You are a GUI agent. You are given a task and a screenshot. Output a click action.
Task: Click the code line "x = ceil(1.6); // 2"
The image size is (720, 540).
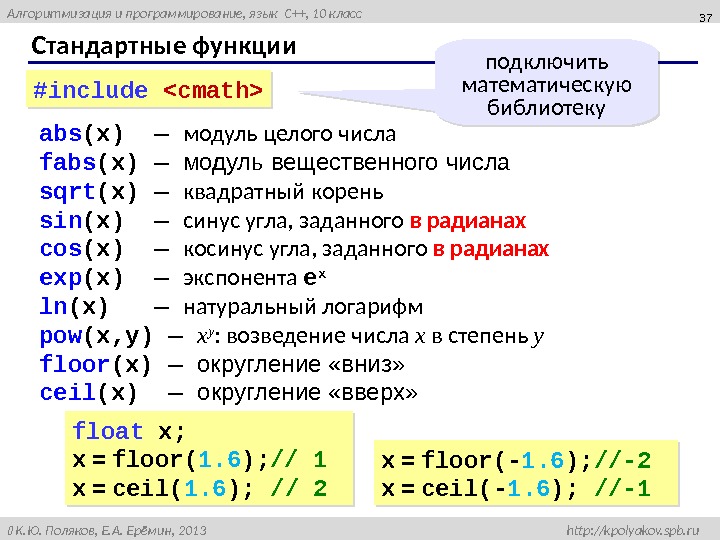click(200, 488)
